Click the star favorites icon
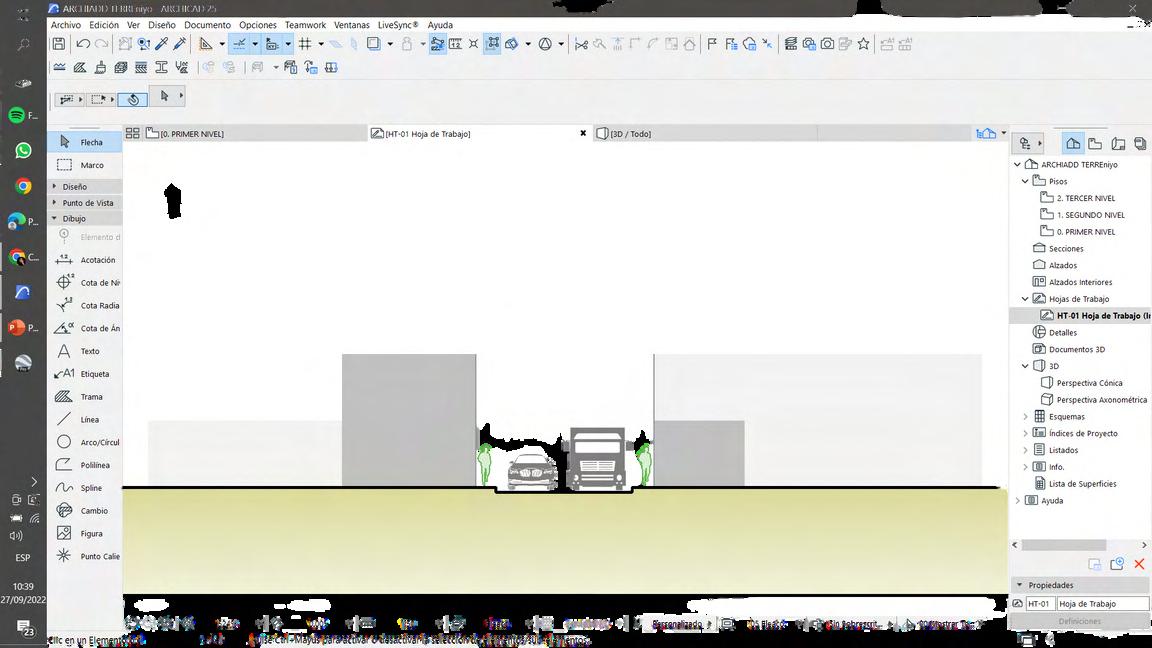Screen dimensions: 1152x648 (863, 44)
